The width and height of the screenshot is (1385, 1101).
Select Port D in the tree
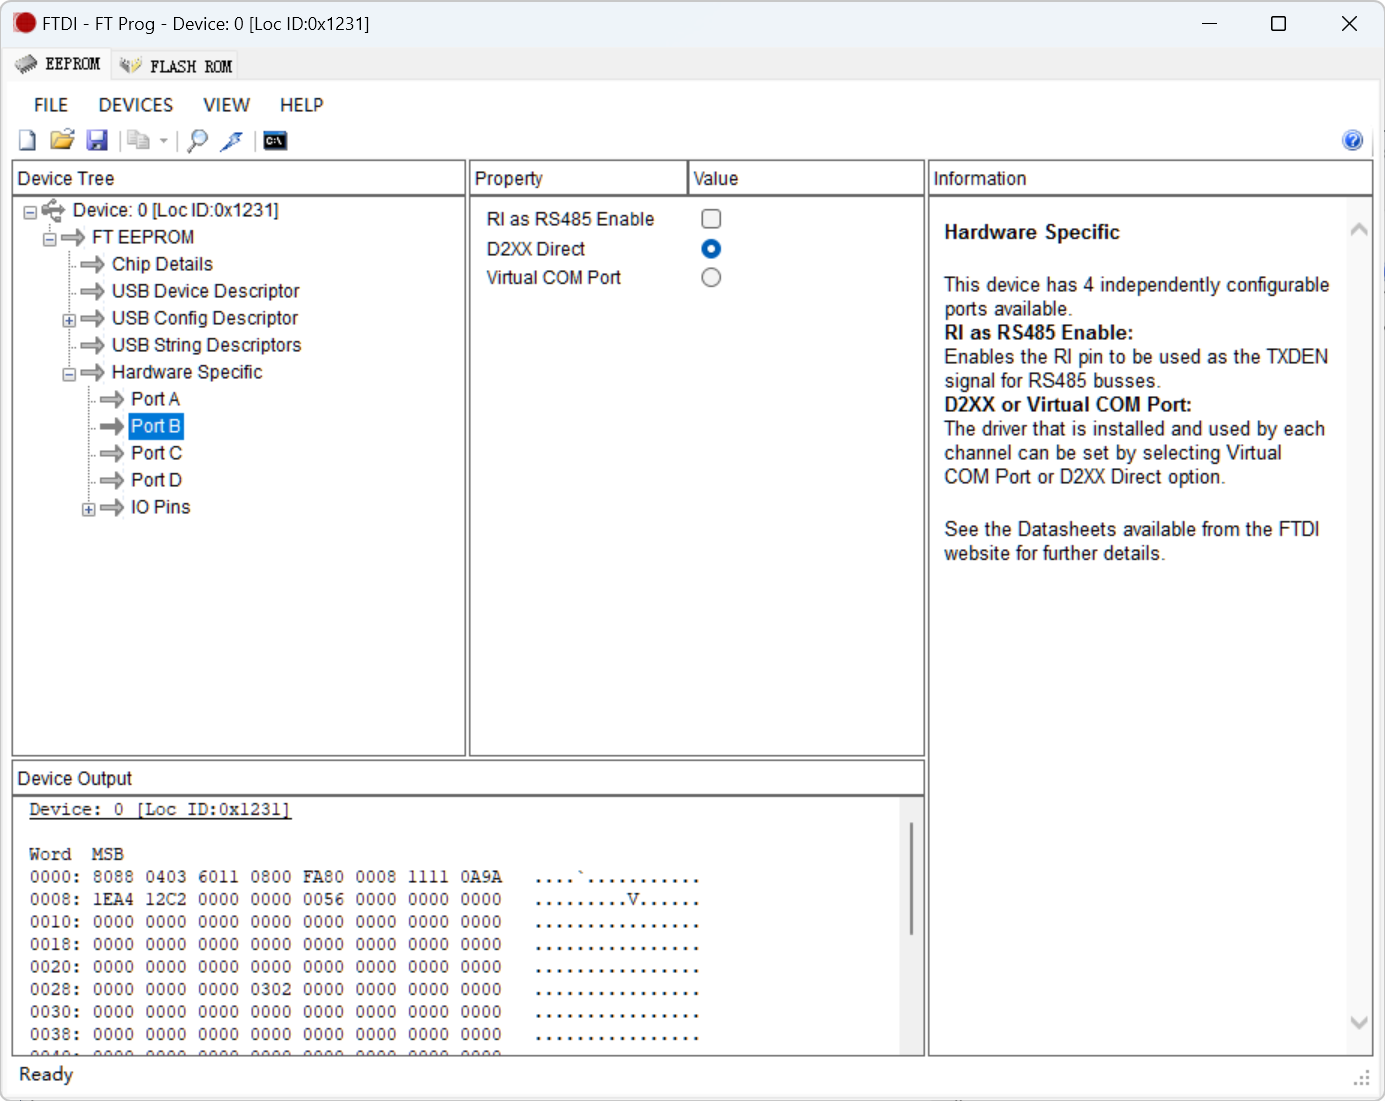(x=156, y=480)
